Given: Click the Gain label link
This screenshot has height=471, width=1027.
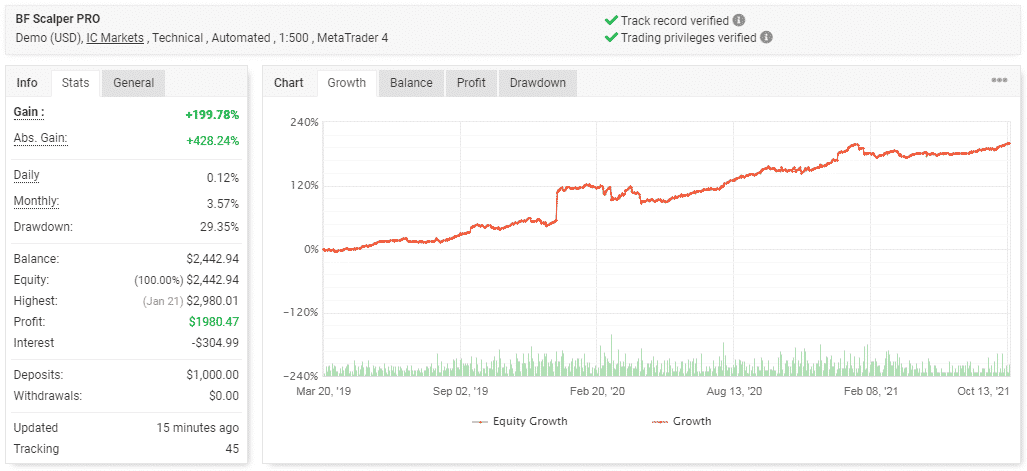Looking at the screenshot, I should [x=29, y=113].
